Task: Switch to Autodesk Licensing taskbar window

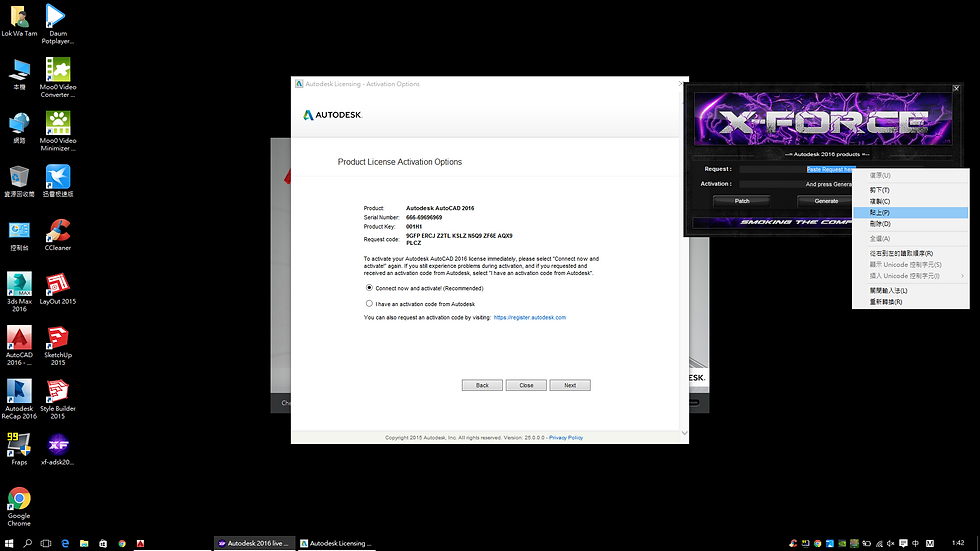Action: pyautogui.click(x=336, y=544)
